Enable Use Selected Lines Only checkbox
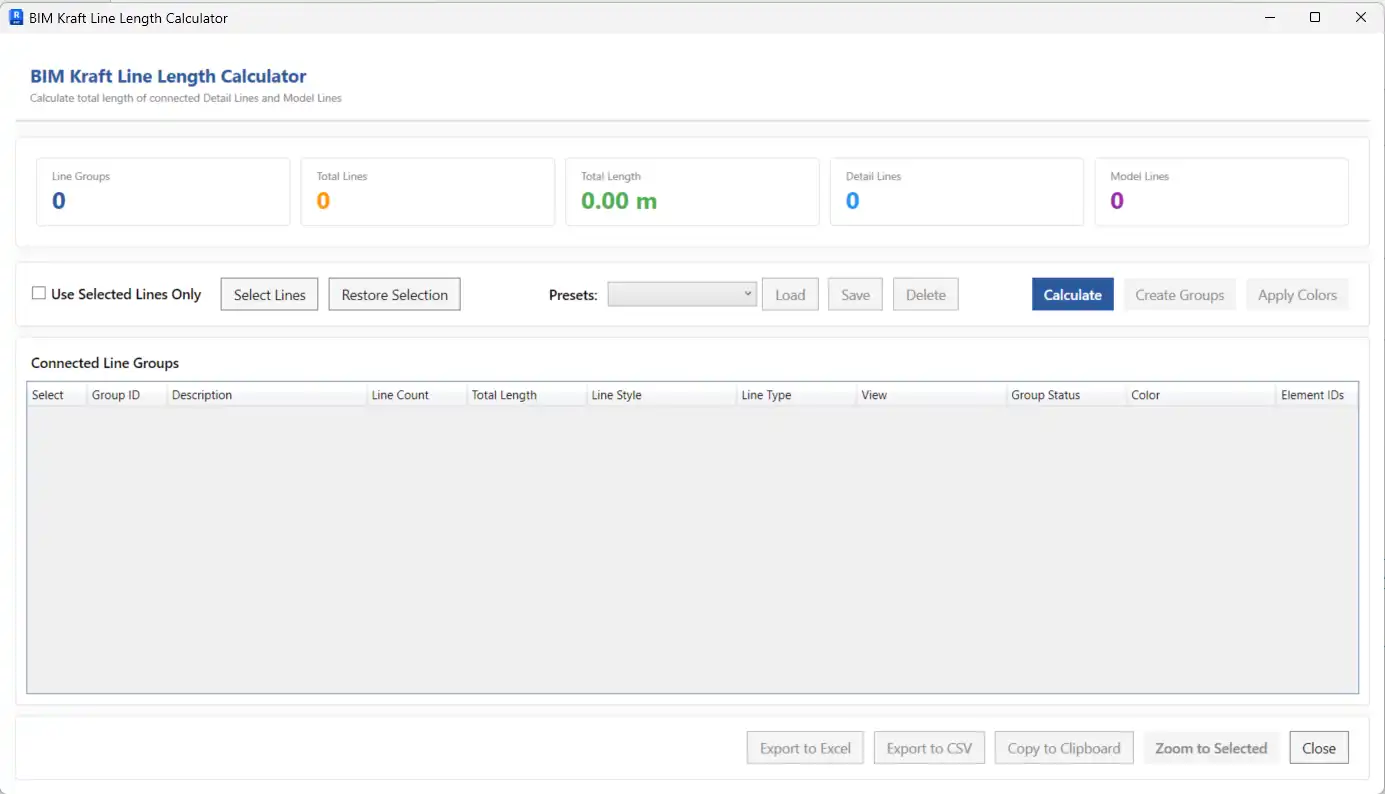 (x=39, y=294)
